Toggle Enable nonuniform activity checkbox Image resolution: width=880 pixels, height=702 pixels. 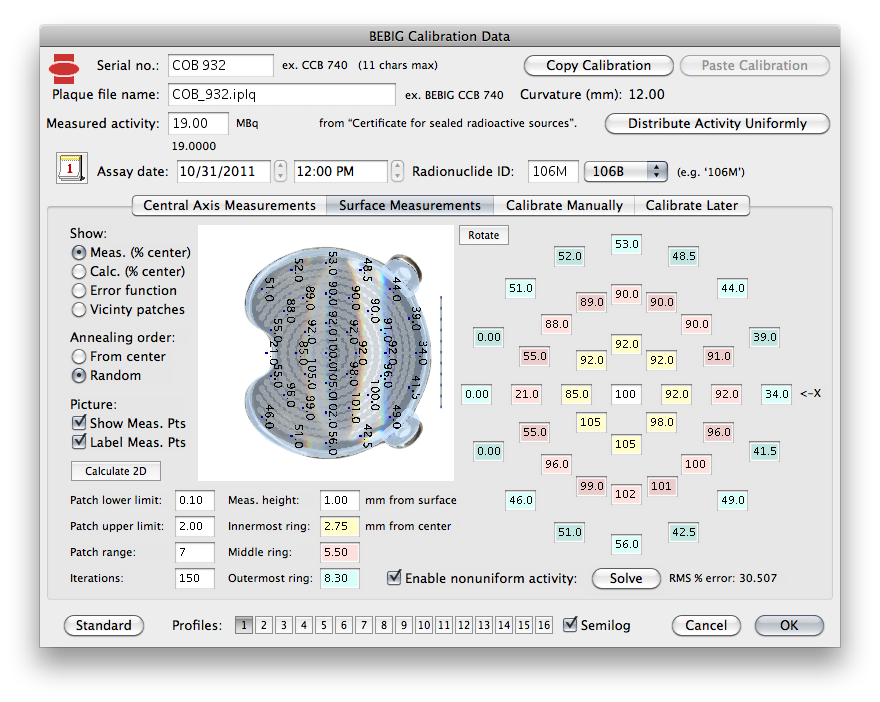tap(395, 577)
